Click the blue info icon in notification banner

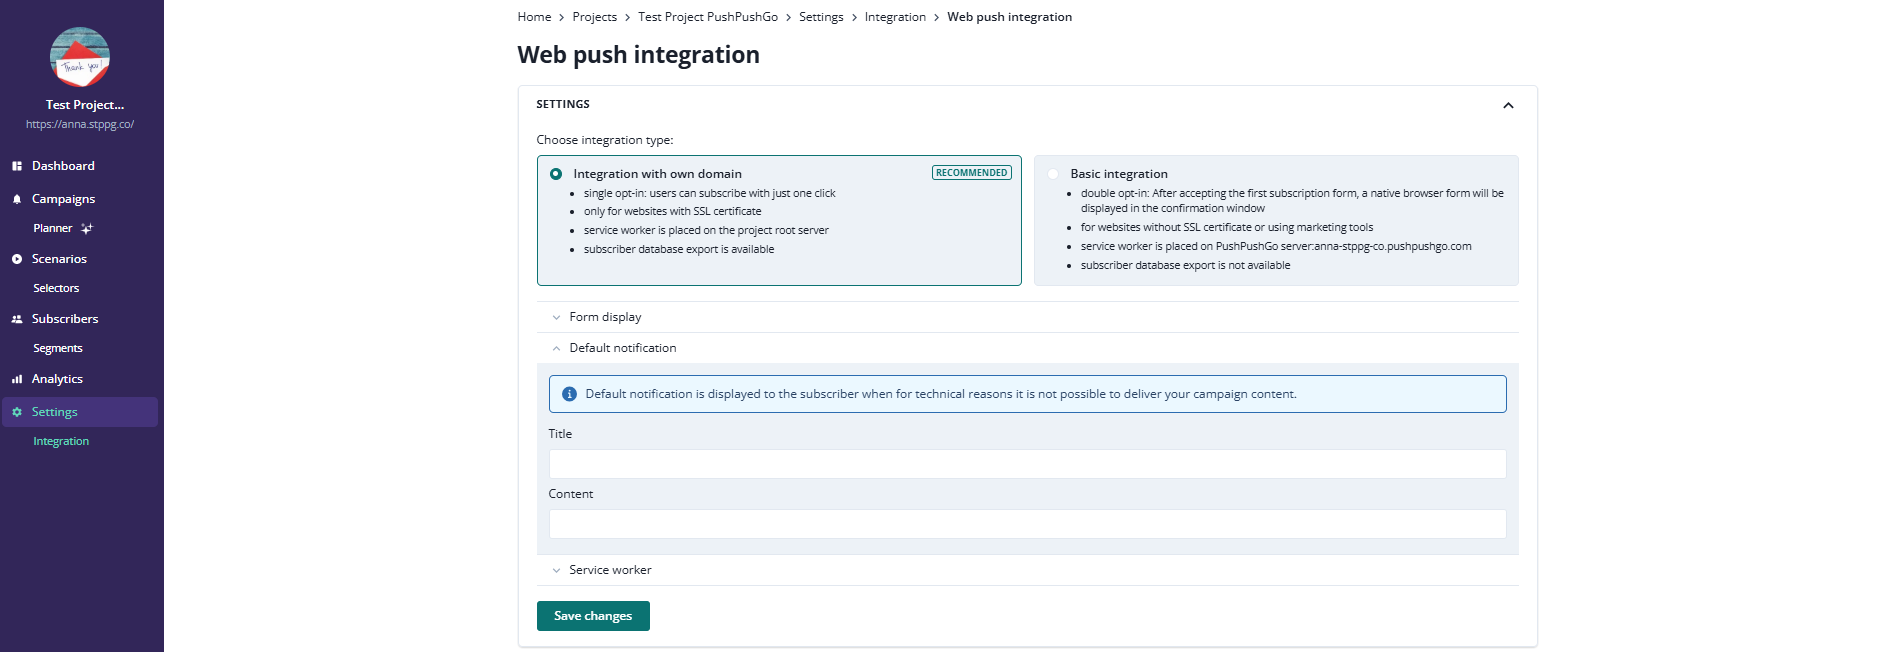coord(569,394)
